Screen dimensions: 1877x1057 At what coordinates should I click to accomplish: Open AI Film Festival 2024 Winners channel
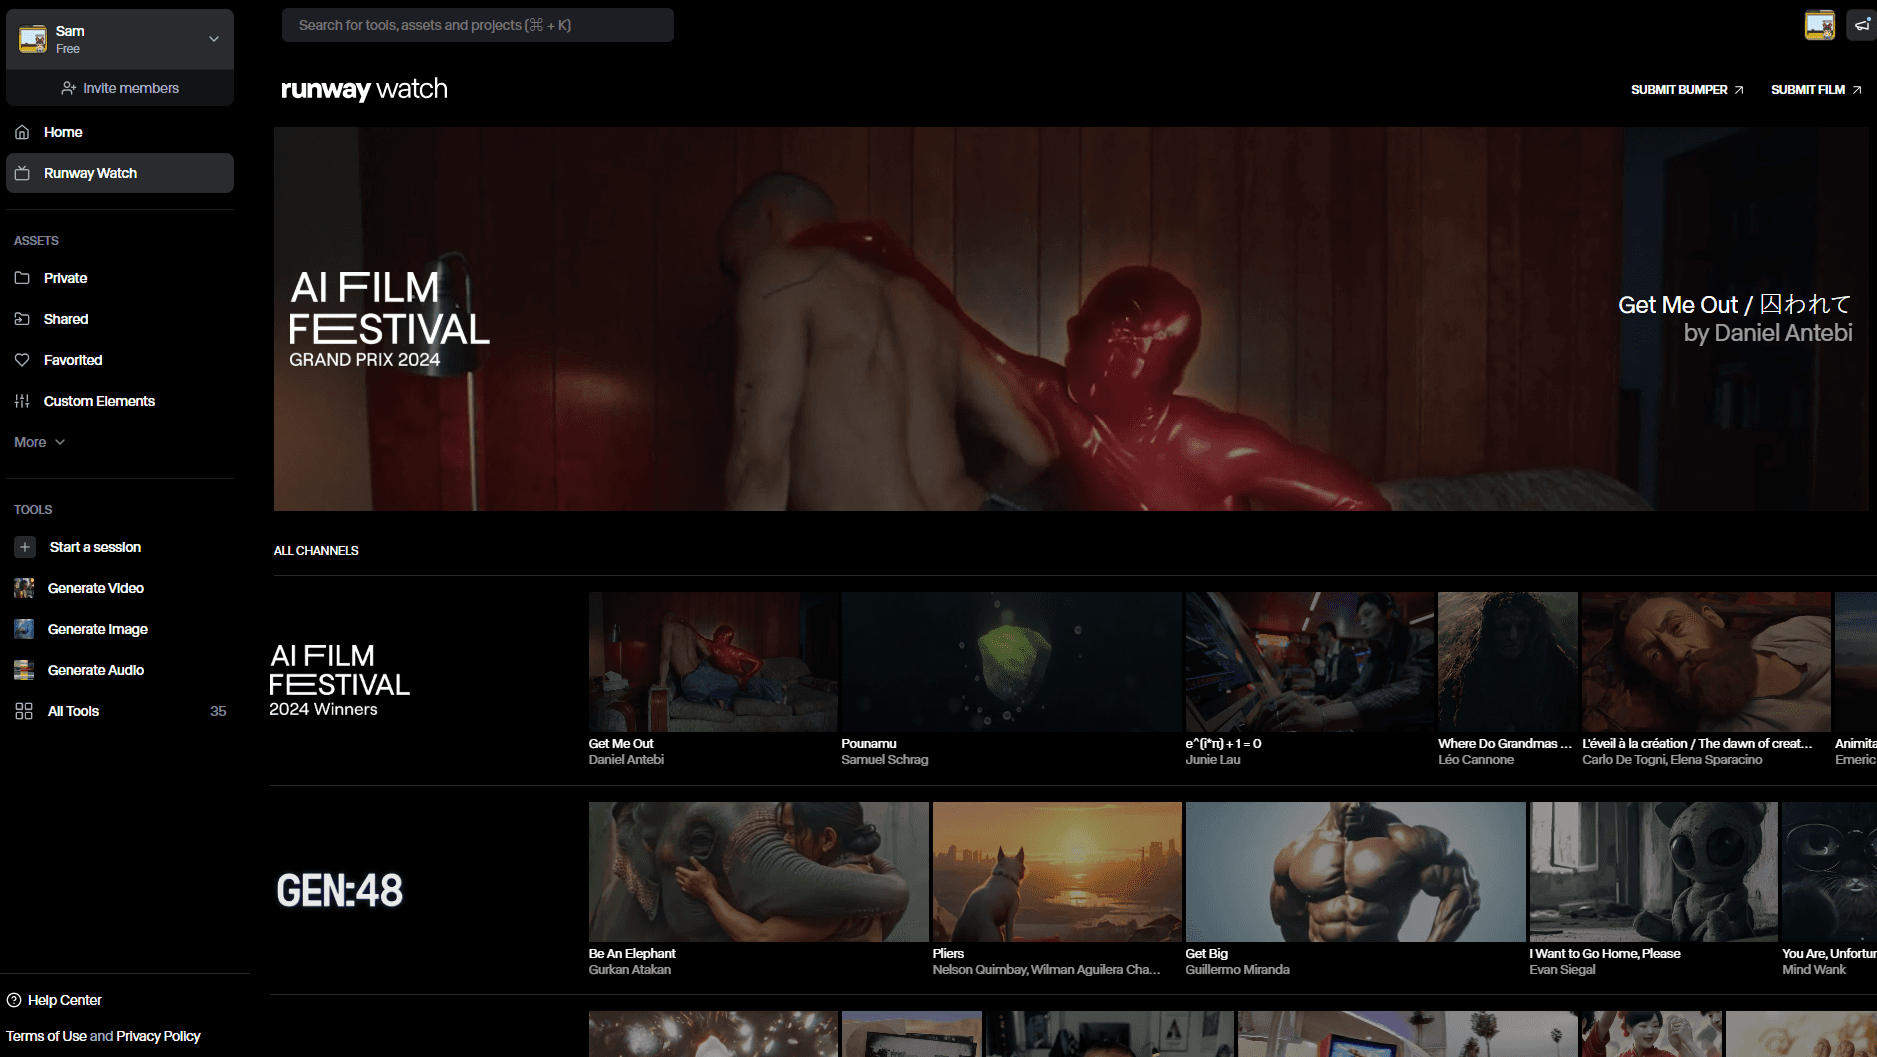339,681
